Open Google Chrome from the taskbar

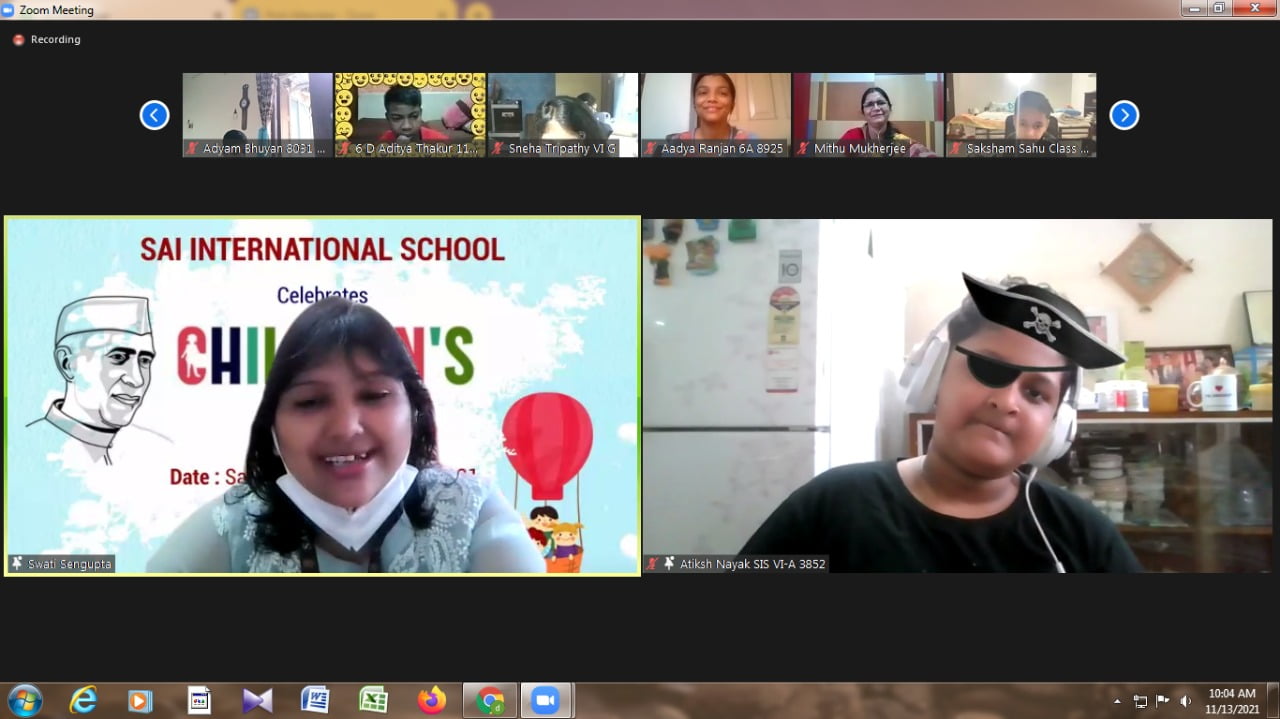tap(490, 700)
